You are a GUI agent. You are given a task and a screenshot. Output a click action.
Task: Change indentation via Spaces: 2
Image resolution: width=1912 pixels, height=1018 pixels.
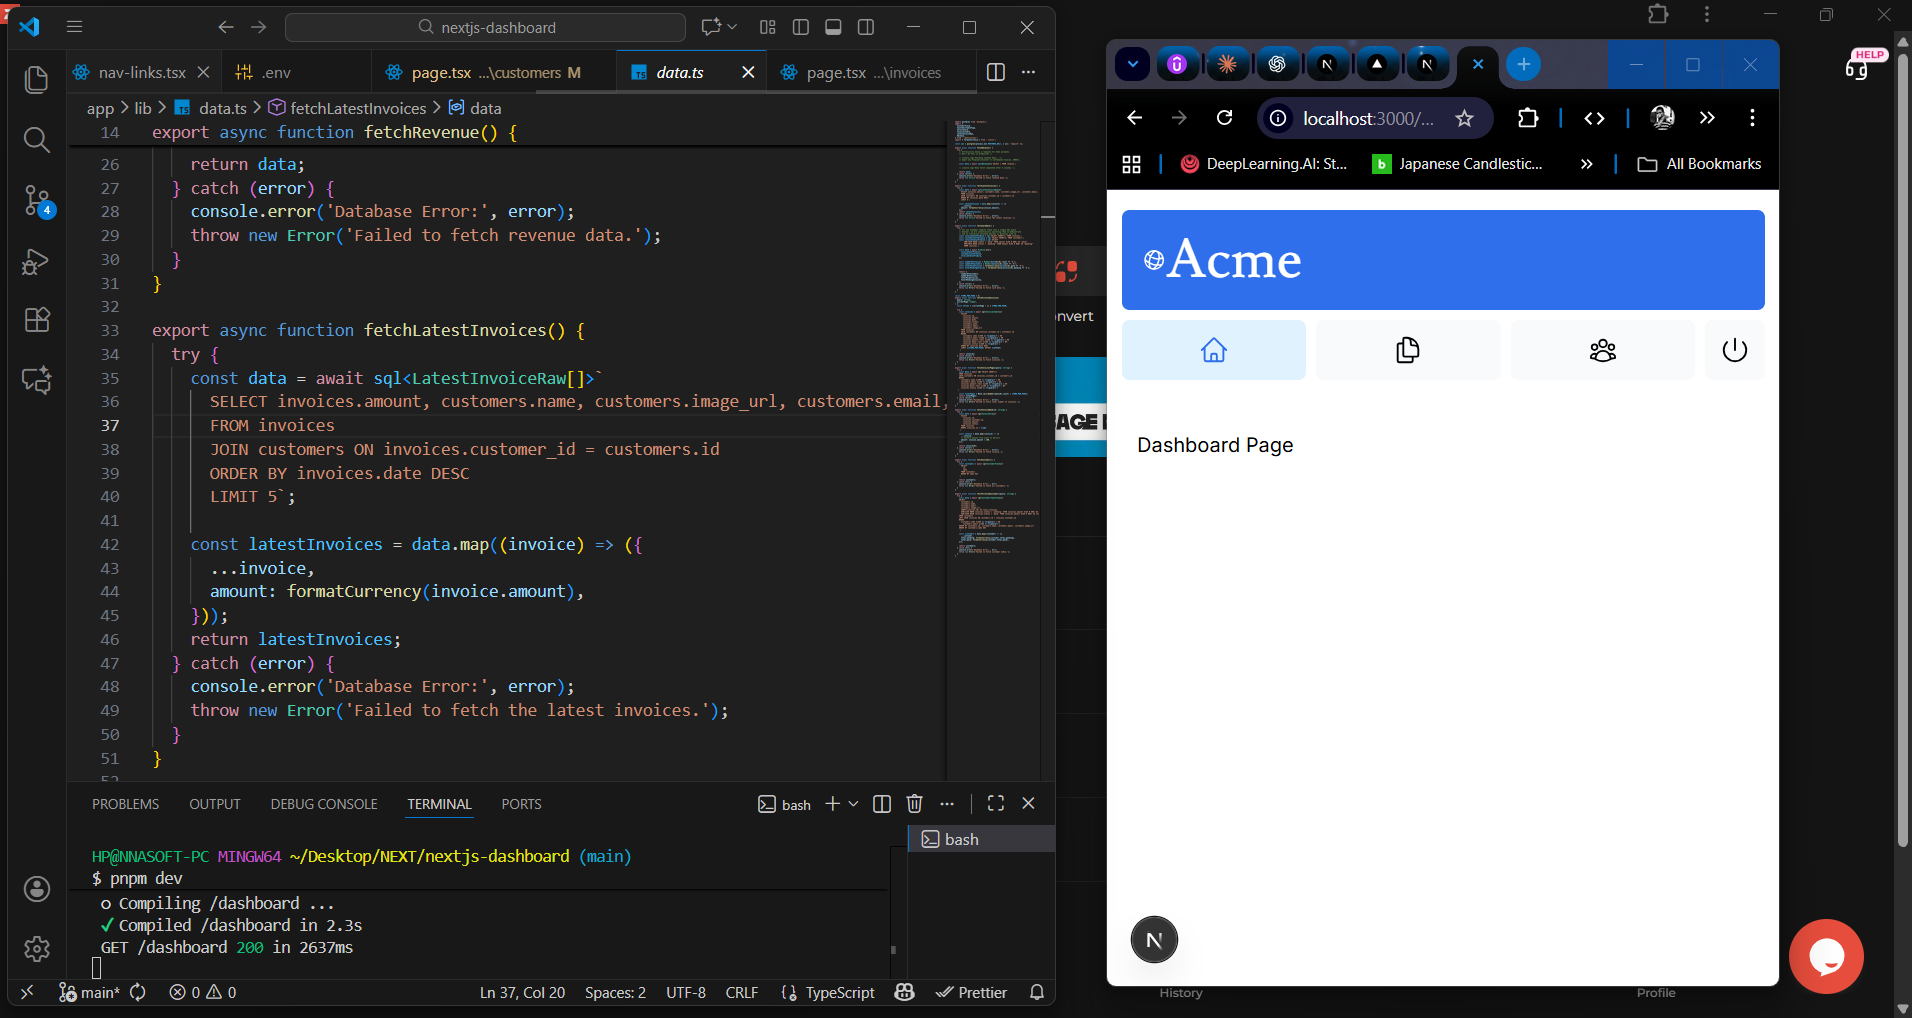pos(615,992)
